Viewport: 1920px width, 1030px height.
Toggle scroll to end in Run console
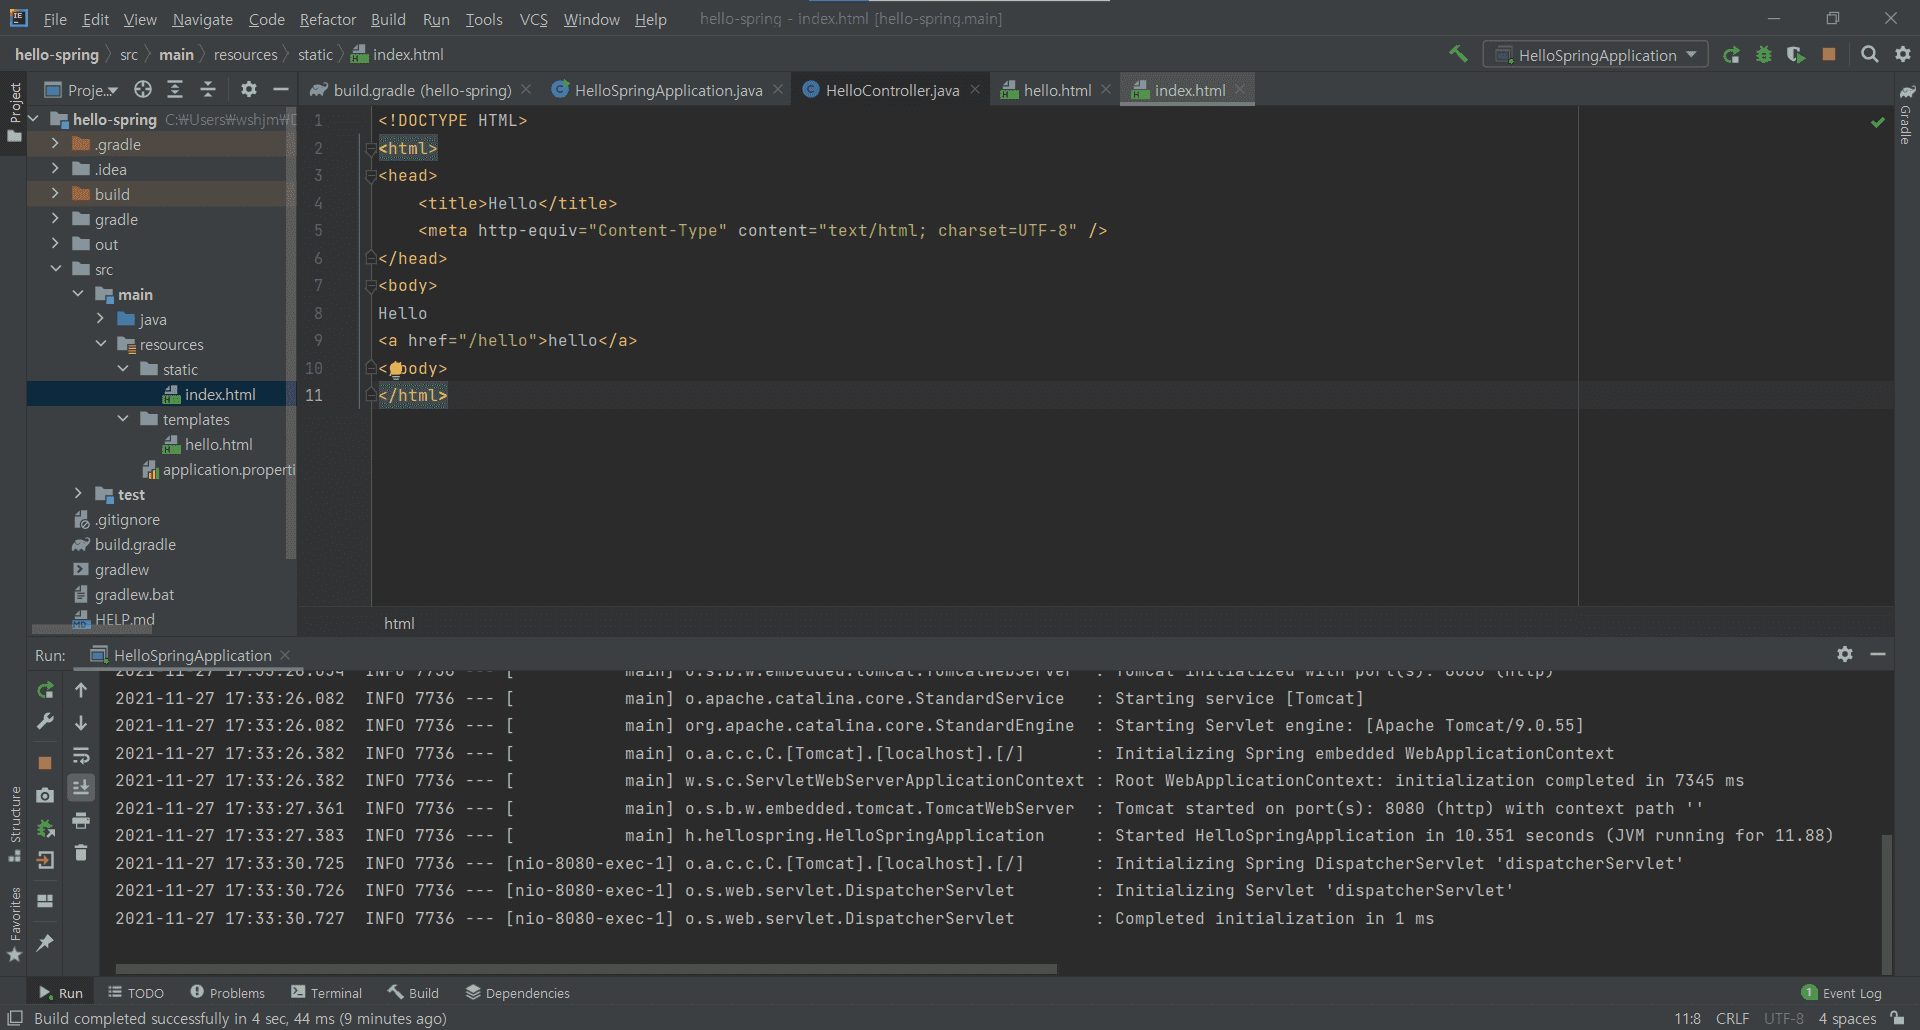click(81, 788)
